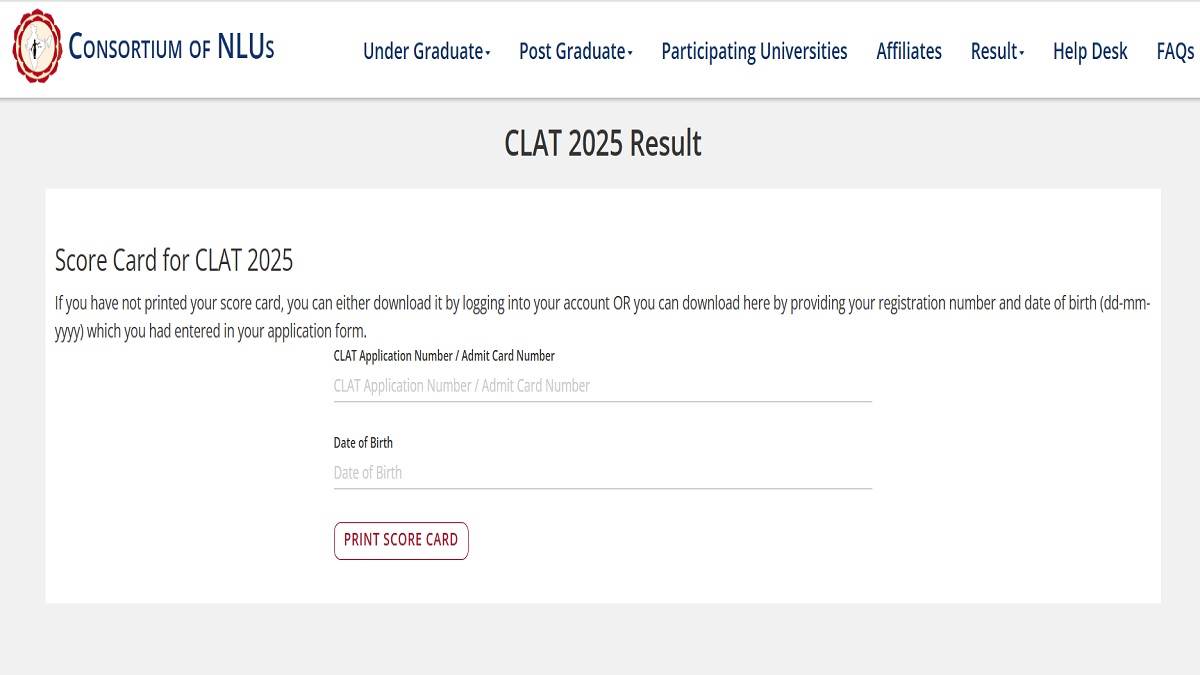The image size is (1200, 675).
Task: Visit the Help Desk link
Action: [1090, 51]
